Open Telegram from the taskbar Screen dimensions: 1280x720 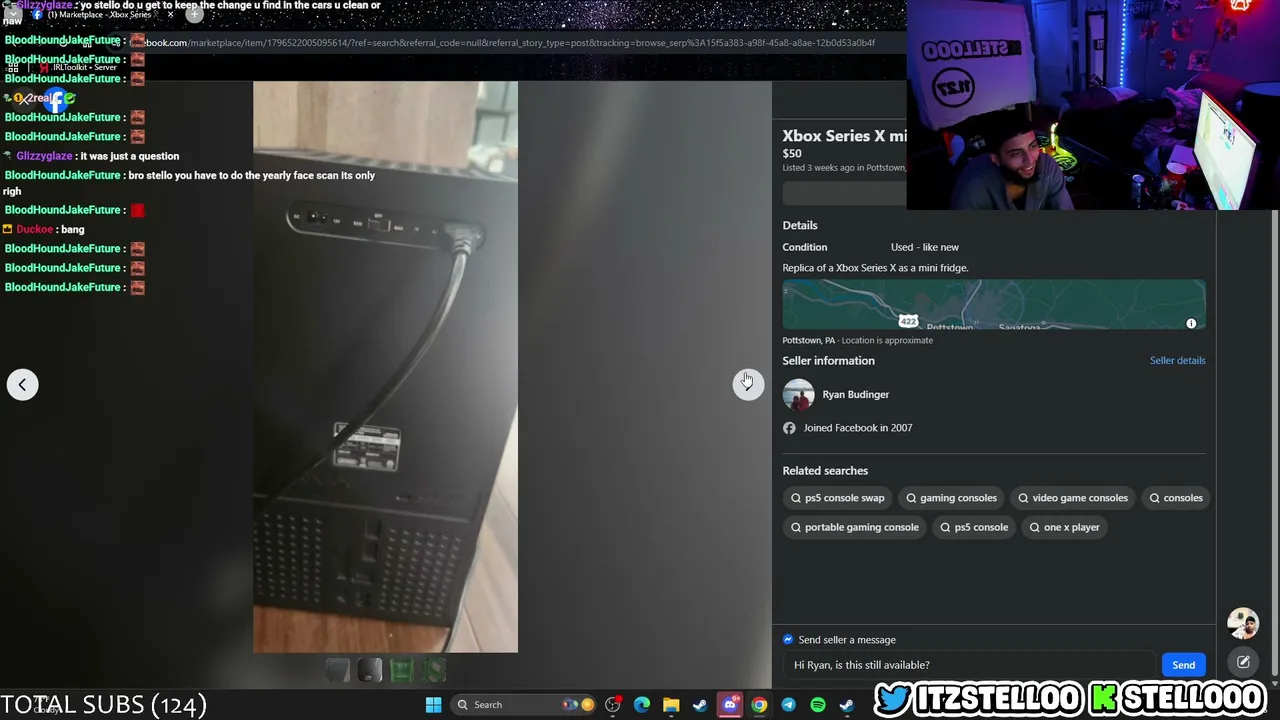789,705
